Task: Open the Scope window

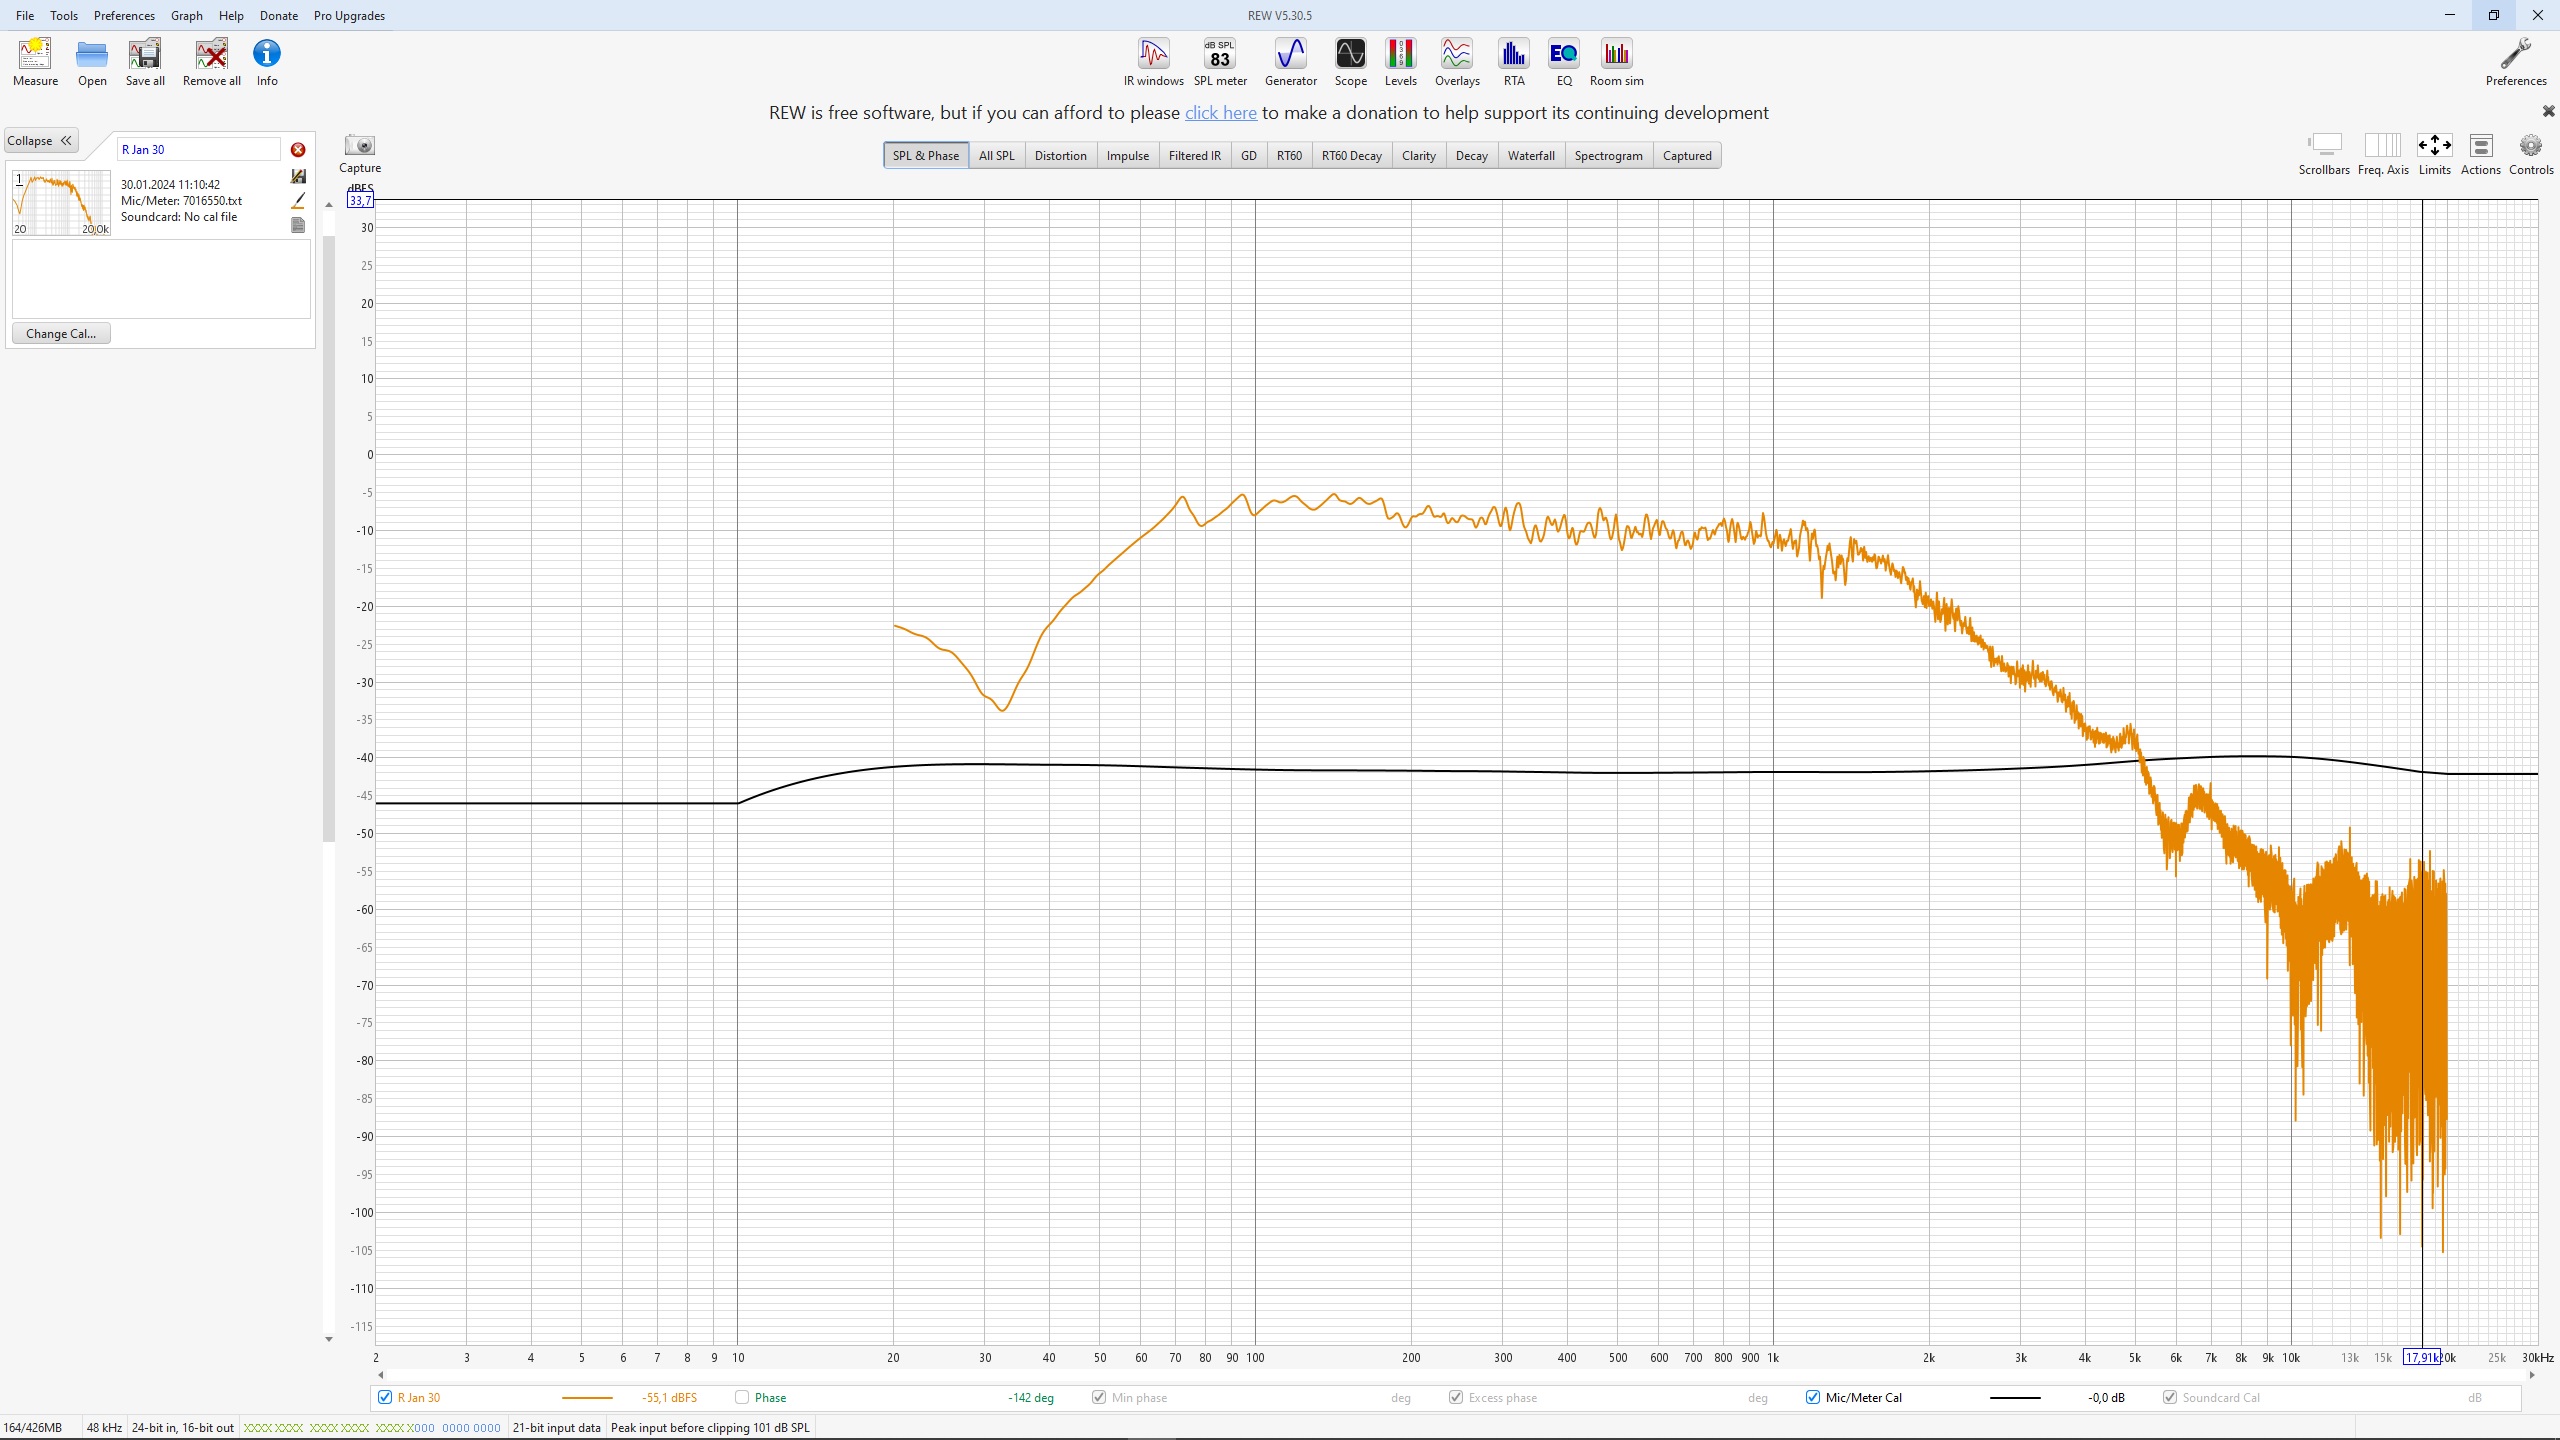Action: point(1350,62)
